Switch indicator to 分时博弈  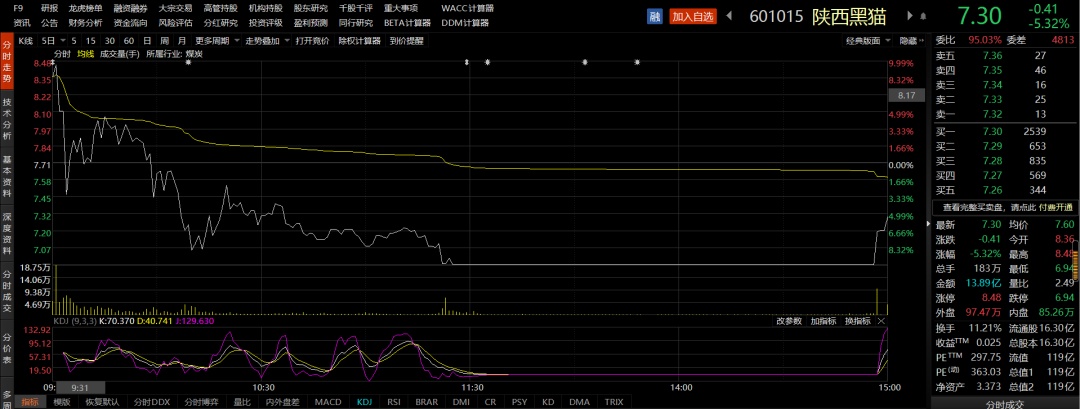(x=200, y=402)
